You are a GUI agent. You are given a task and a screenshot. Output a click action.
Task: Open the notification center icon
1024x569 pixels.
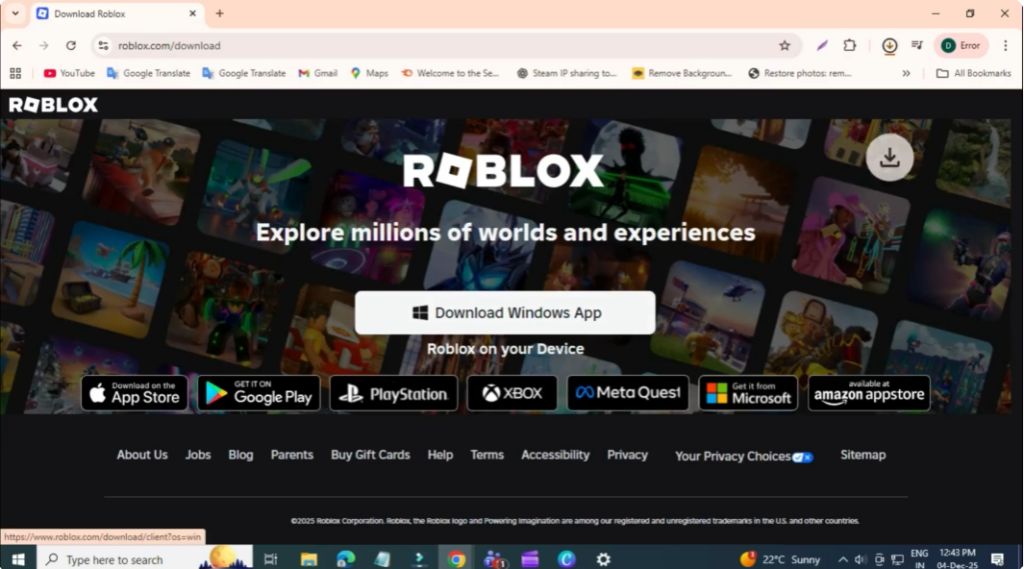(997, 559)
